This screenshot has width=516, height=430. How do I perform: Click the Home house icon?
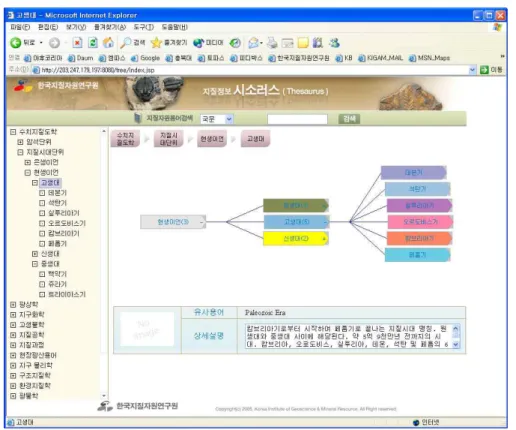point(108,43)
